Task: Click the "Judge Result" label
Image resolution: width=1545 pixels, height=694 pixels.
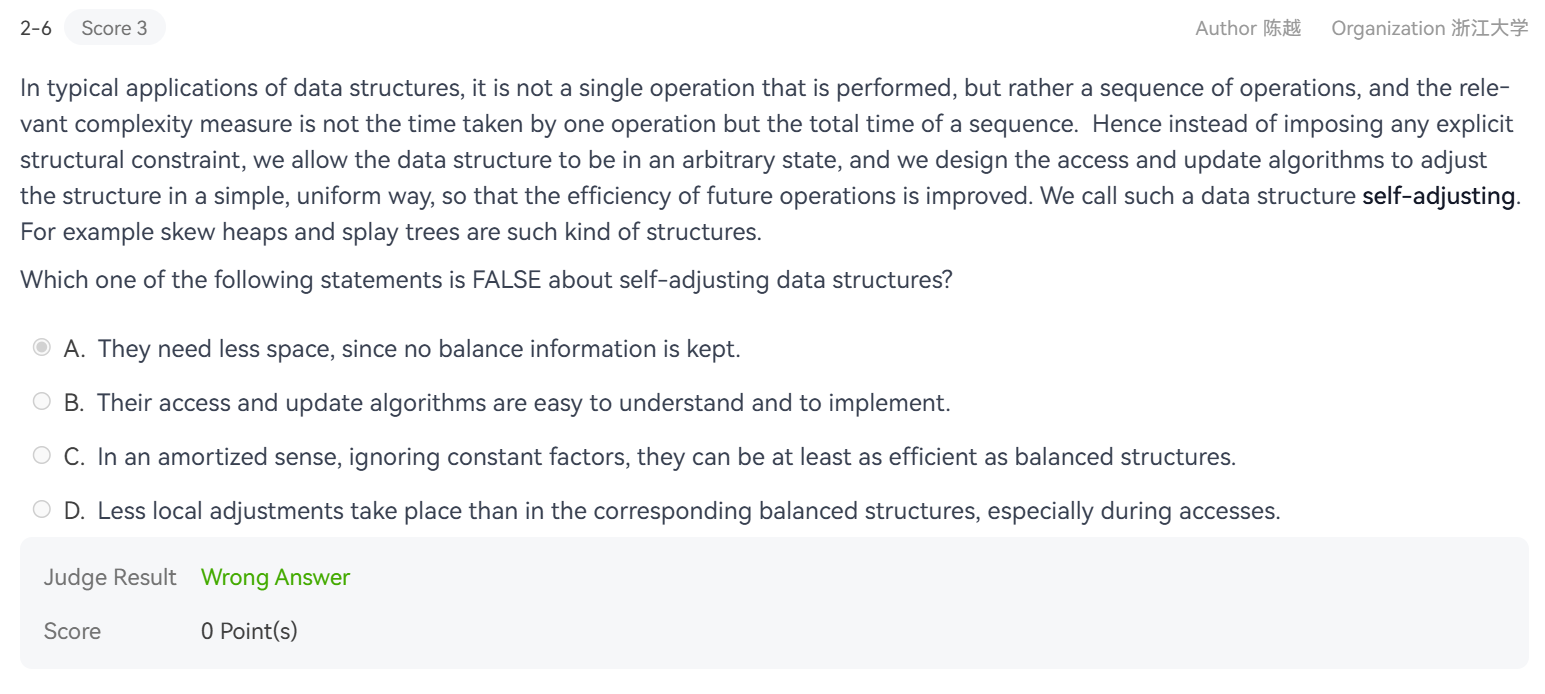Action: tap(110, 578)
